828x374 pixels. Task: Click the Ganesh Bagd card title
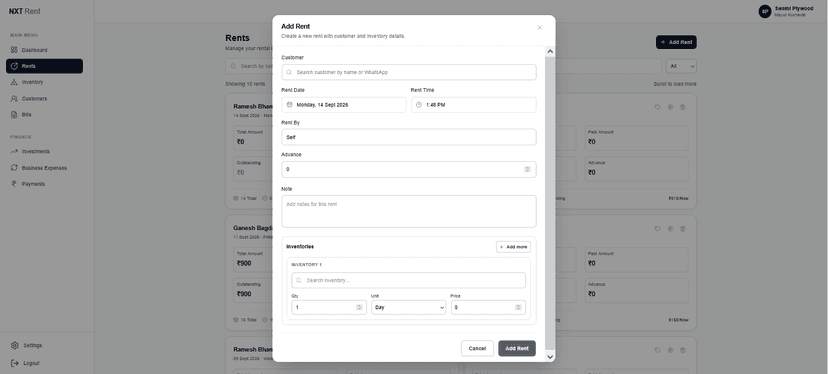[x=252, y=228]
